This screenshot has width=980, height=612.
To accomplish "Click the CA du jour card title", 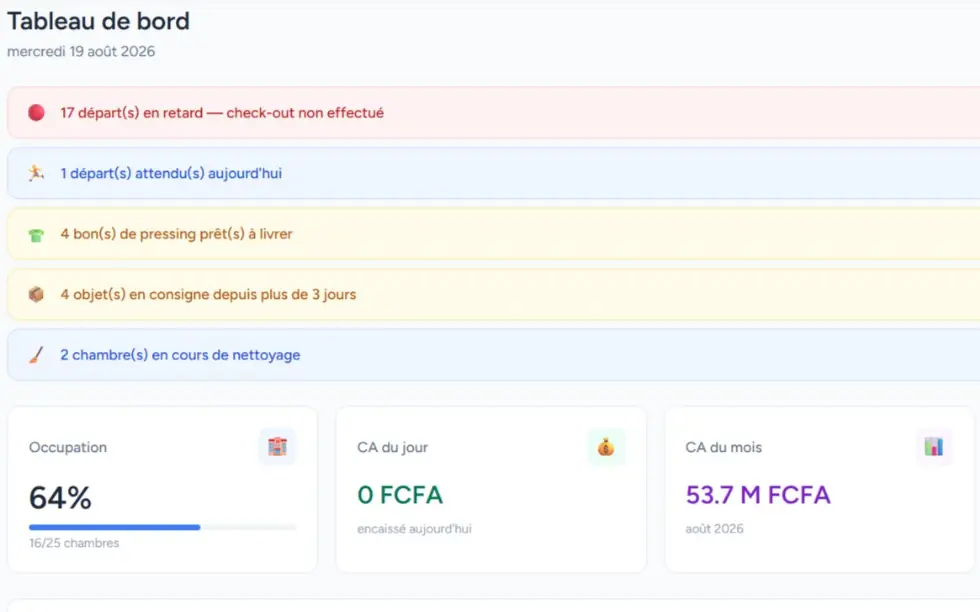I will pyautogui.click(x=392, y=448).
